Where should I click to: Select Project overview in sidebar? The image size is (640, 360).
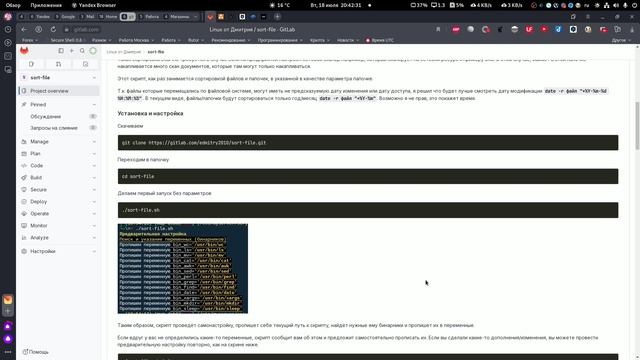pos(59,91)
